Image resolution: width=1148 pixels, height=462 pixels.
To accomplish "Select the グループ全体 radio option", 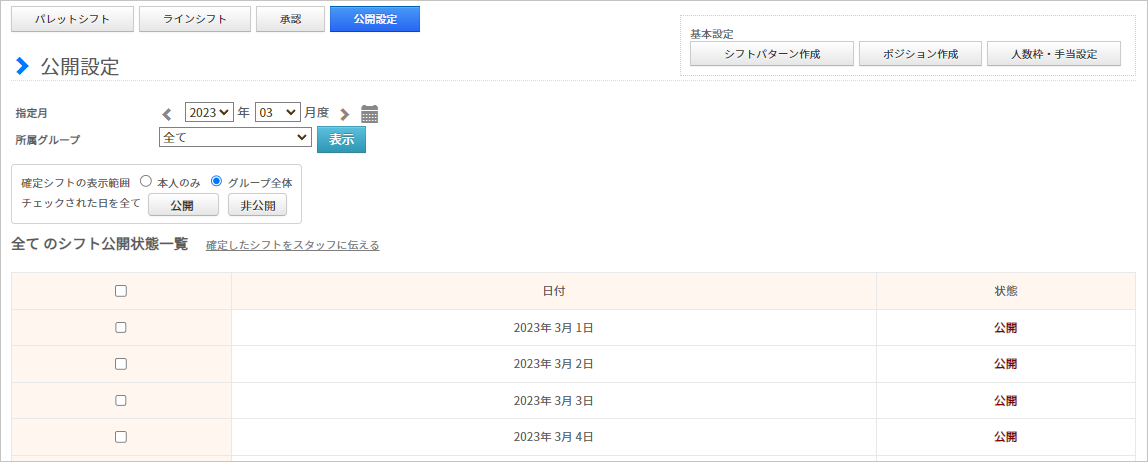I will click(216, 182).
